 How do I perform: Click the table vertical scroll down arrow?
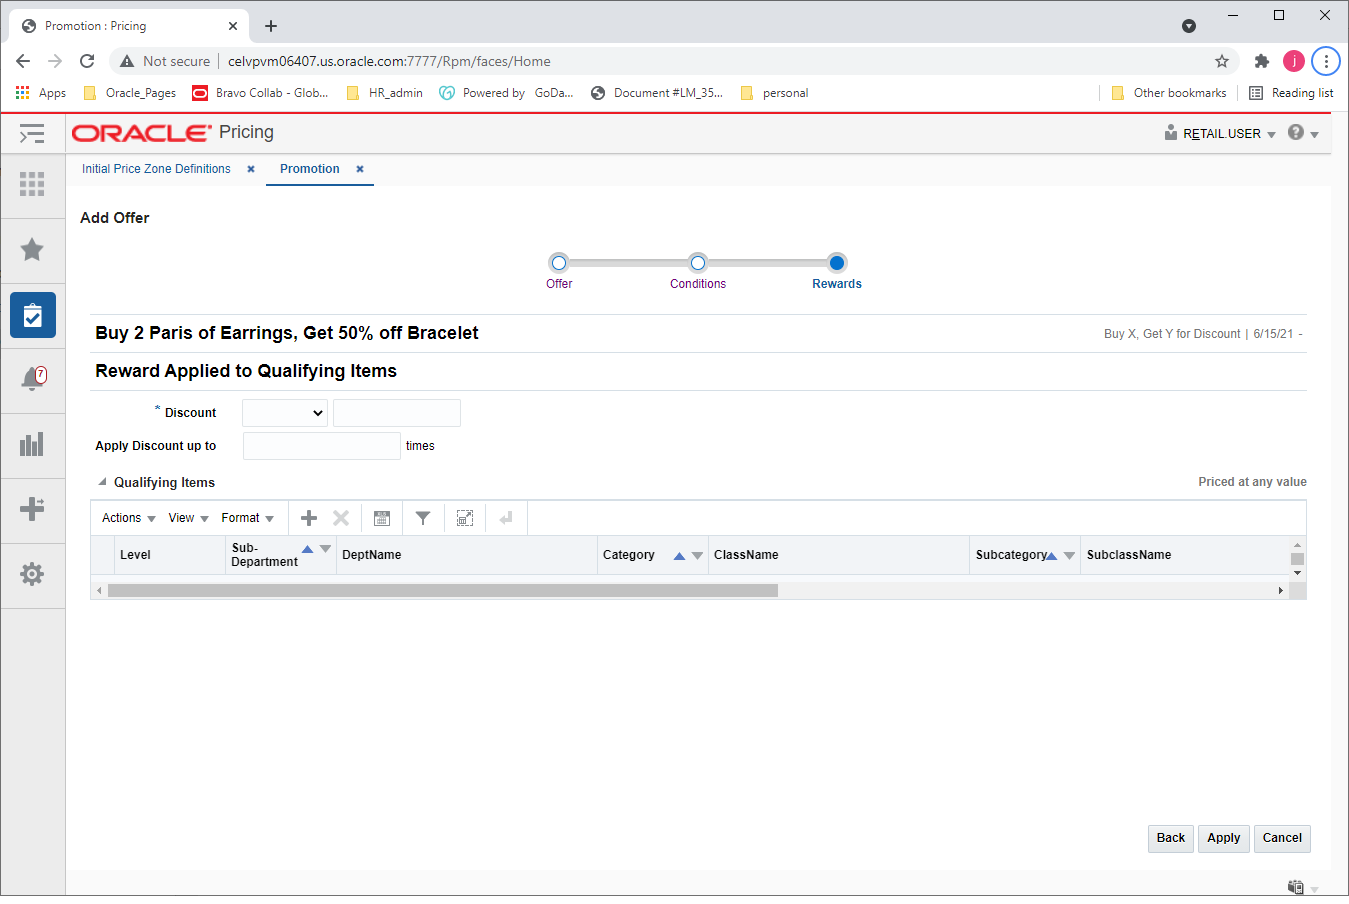pyautogui.click(x=1297, y=573)
